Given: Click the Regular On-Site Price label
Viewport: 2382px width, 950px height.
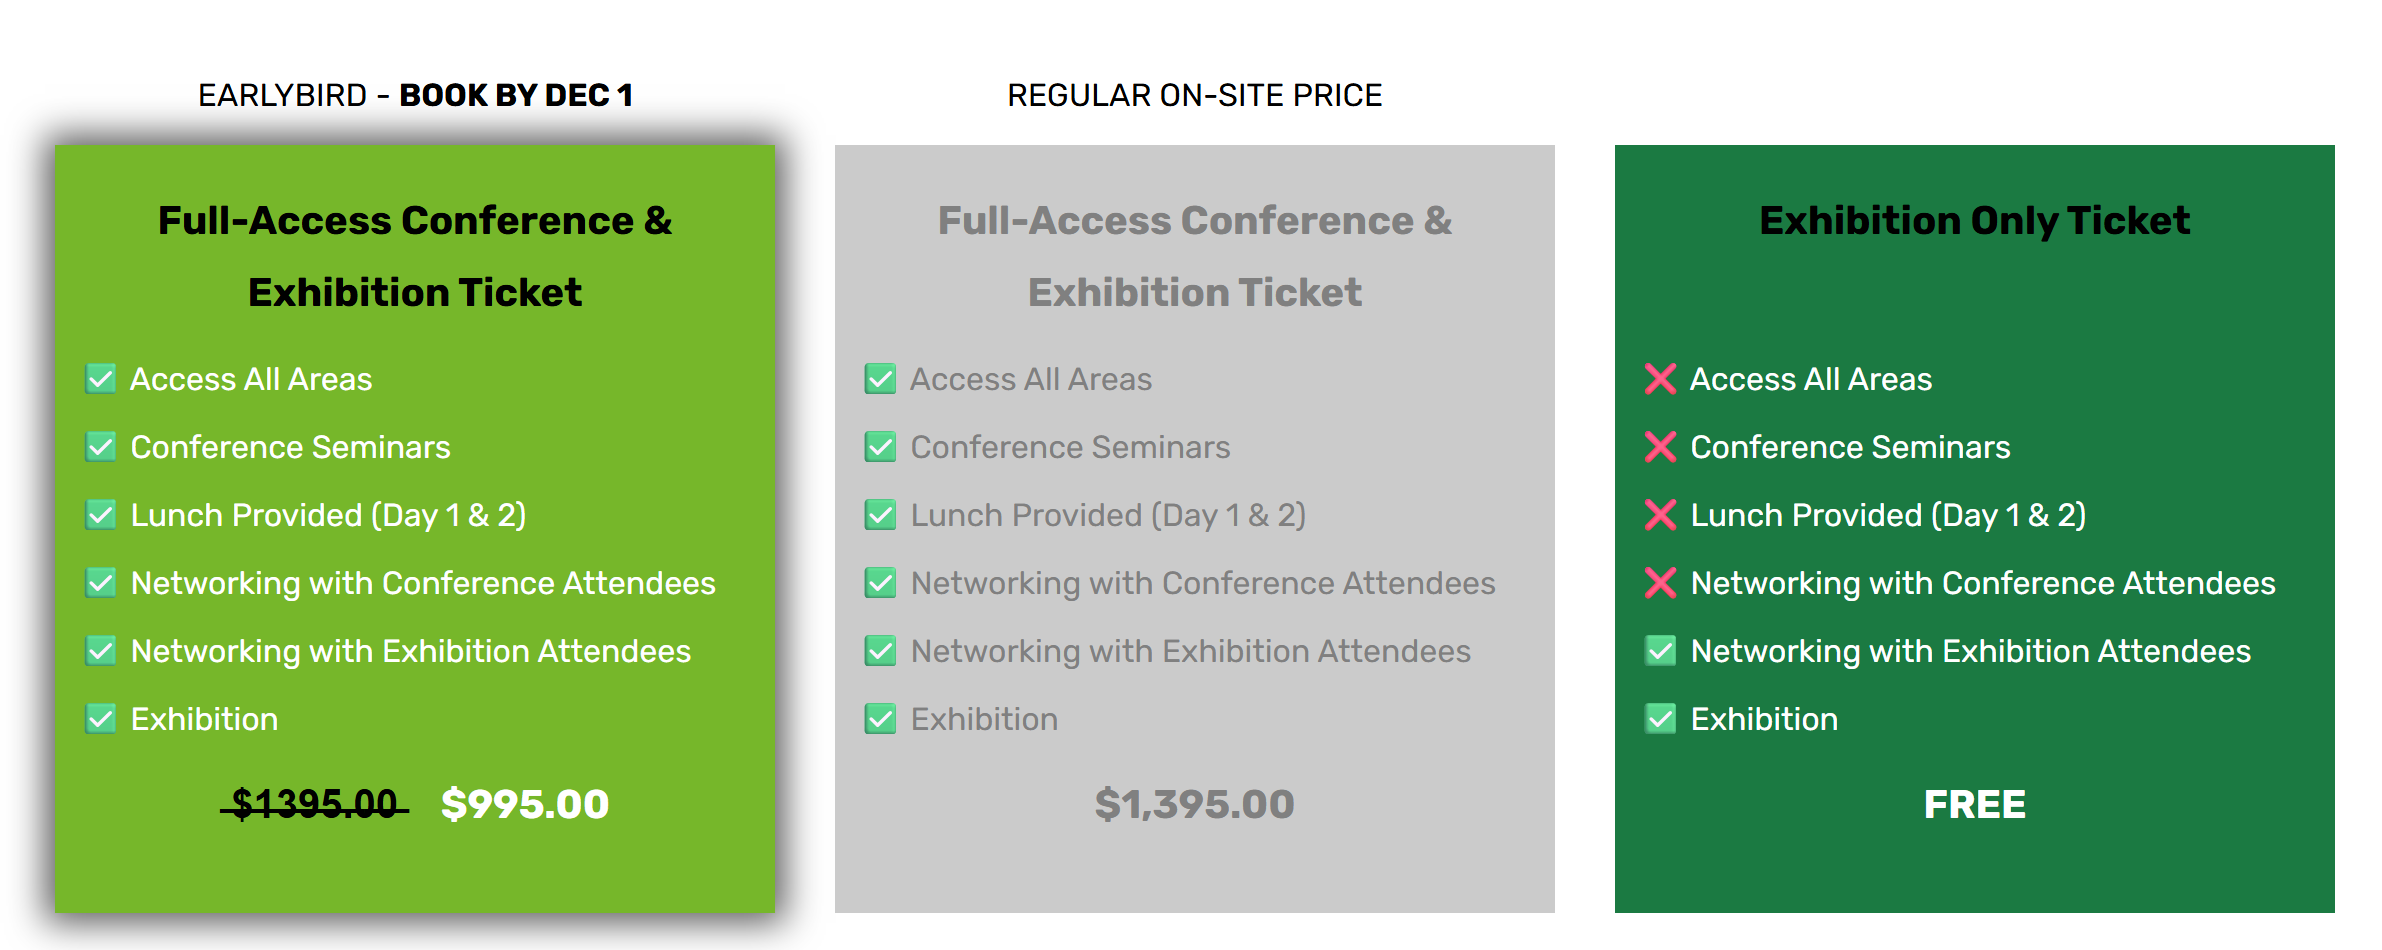Looking at the screenshot, I should pyautogui.click(x=1195, y=95).
